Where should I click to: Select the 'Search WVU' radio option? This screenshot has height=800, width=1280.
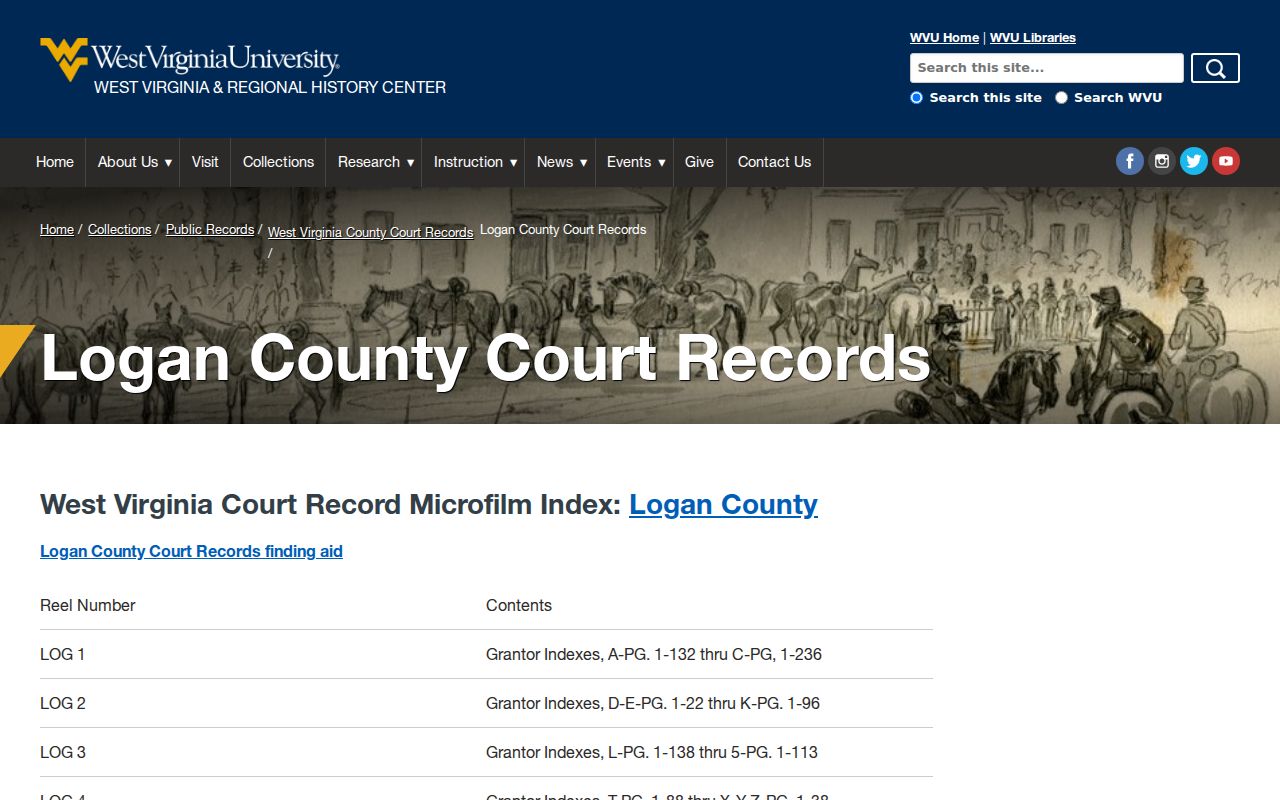click(x=1061, y=98)
